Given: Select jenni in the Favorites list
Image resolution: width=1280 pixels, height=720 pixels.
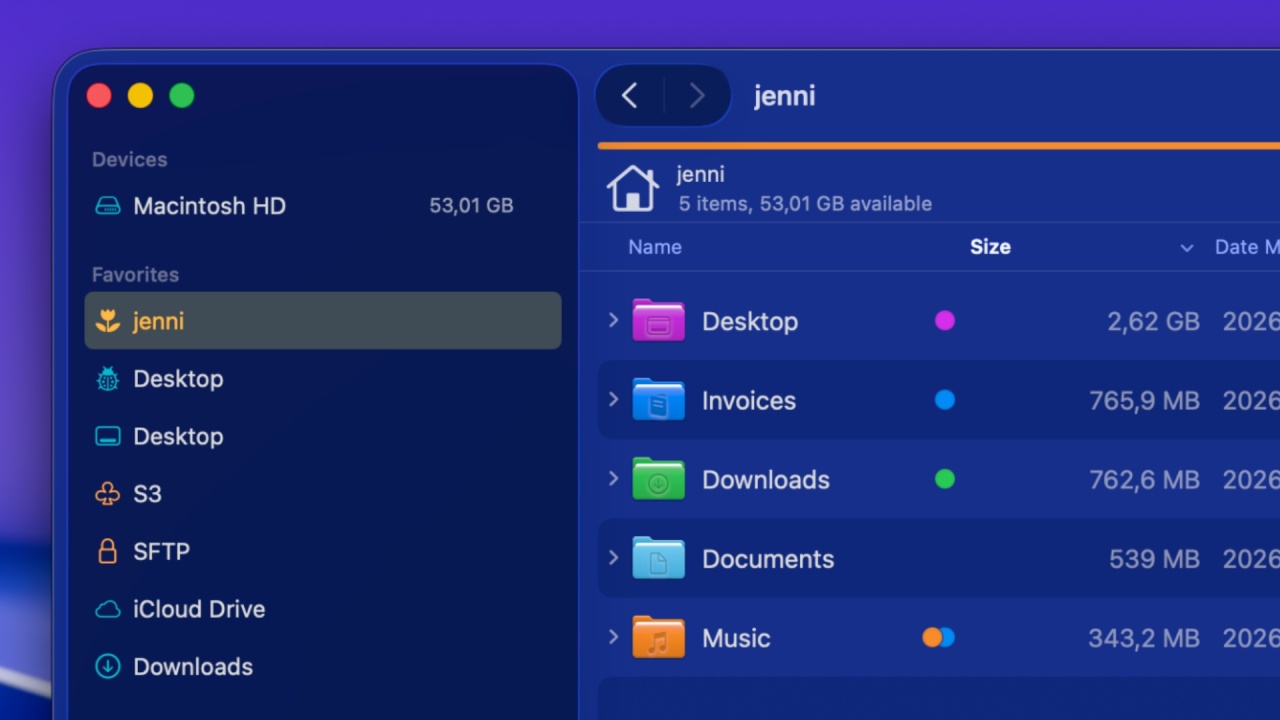Looking at the screenshot, I should click(x=323, y=321).
